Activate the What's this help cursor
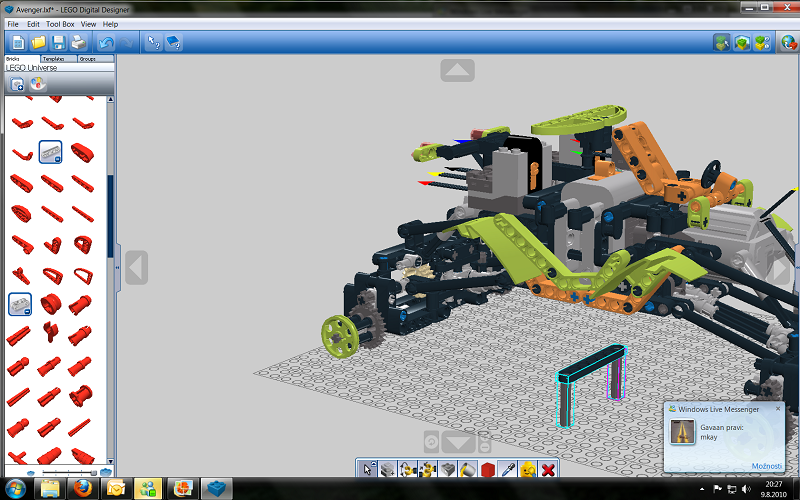The width and height of the screenshot is (800, 500). click(x=153, y=42)
